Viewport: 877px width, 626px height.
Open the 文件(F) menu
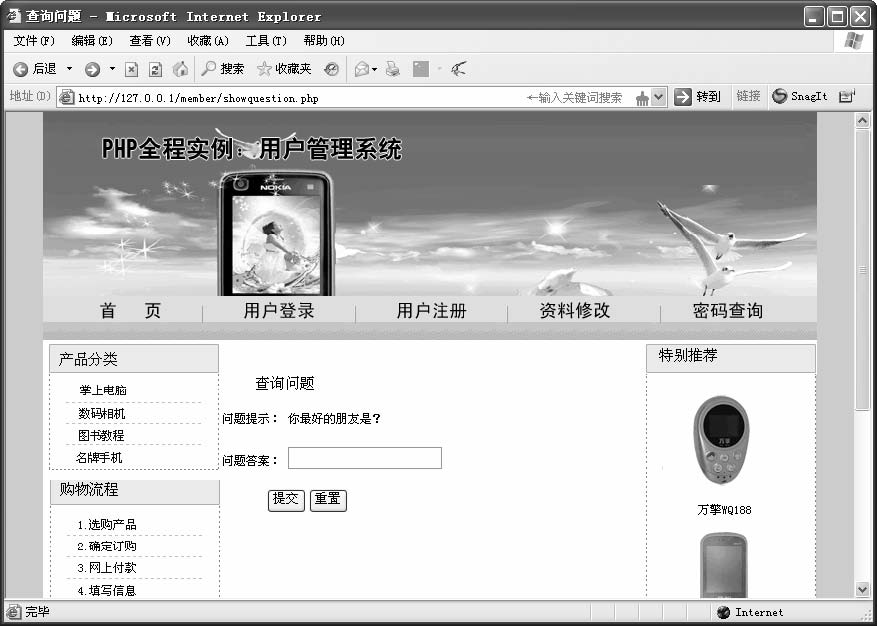(34, 41)
